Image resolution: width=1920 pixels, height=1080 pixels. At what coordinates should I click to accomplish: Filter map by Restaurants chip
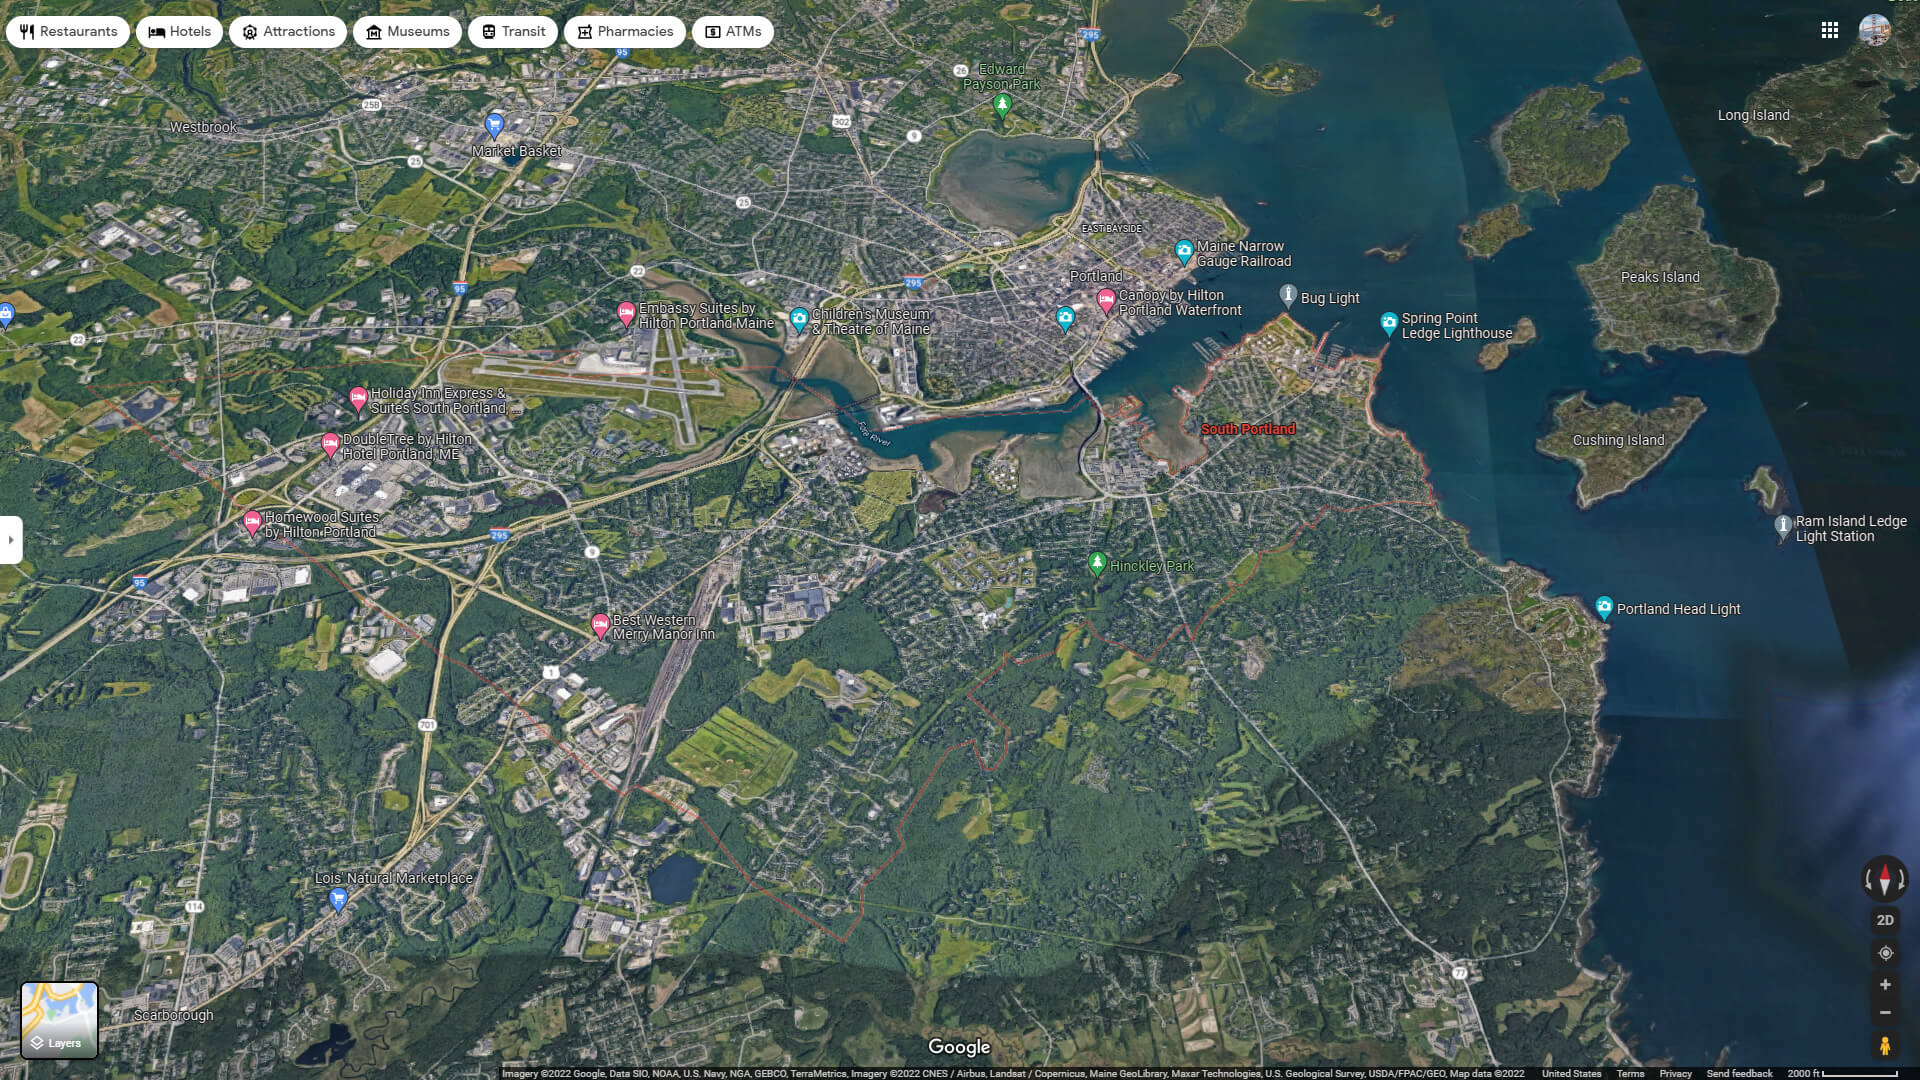click(68, 32)
